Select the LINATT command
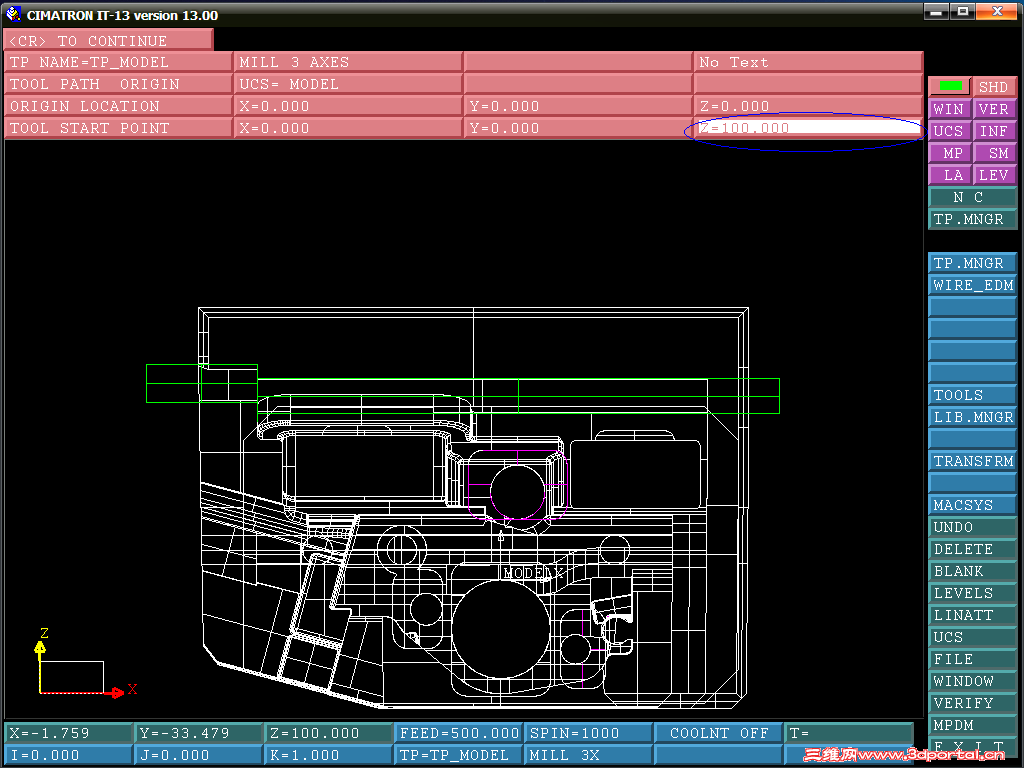 [972, 615]
